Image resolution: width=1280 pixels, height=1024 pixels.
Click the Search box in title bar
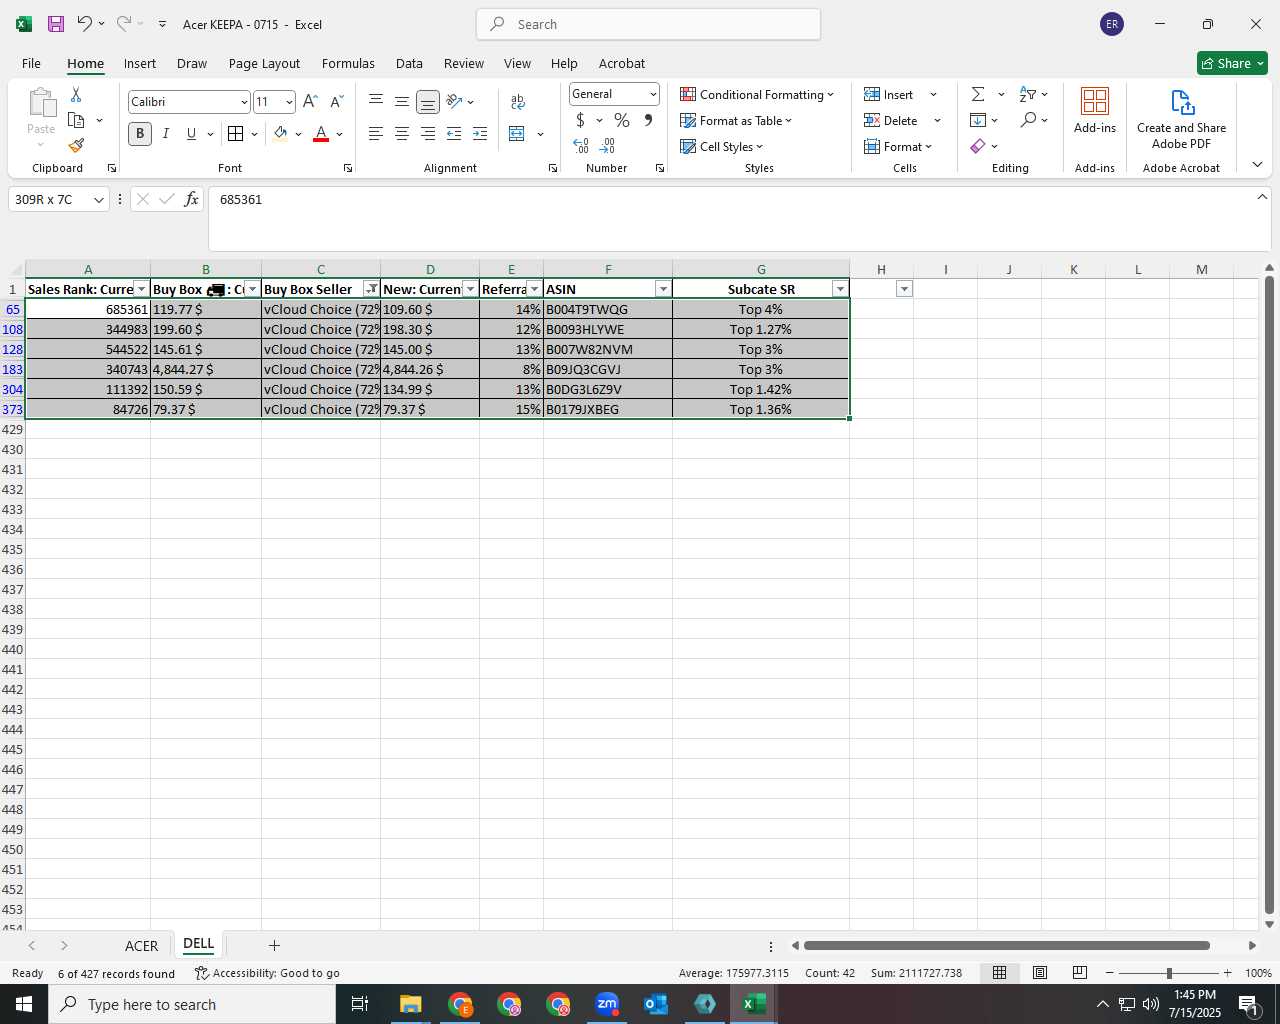coord(649,24)
